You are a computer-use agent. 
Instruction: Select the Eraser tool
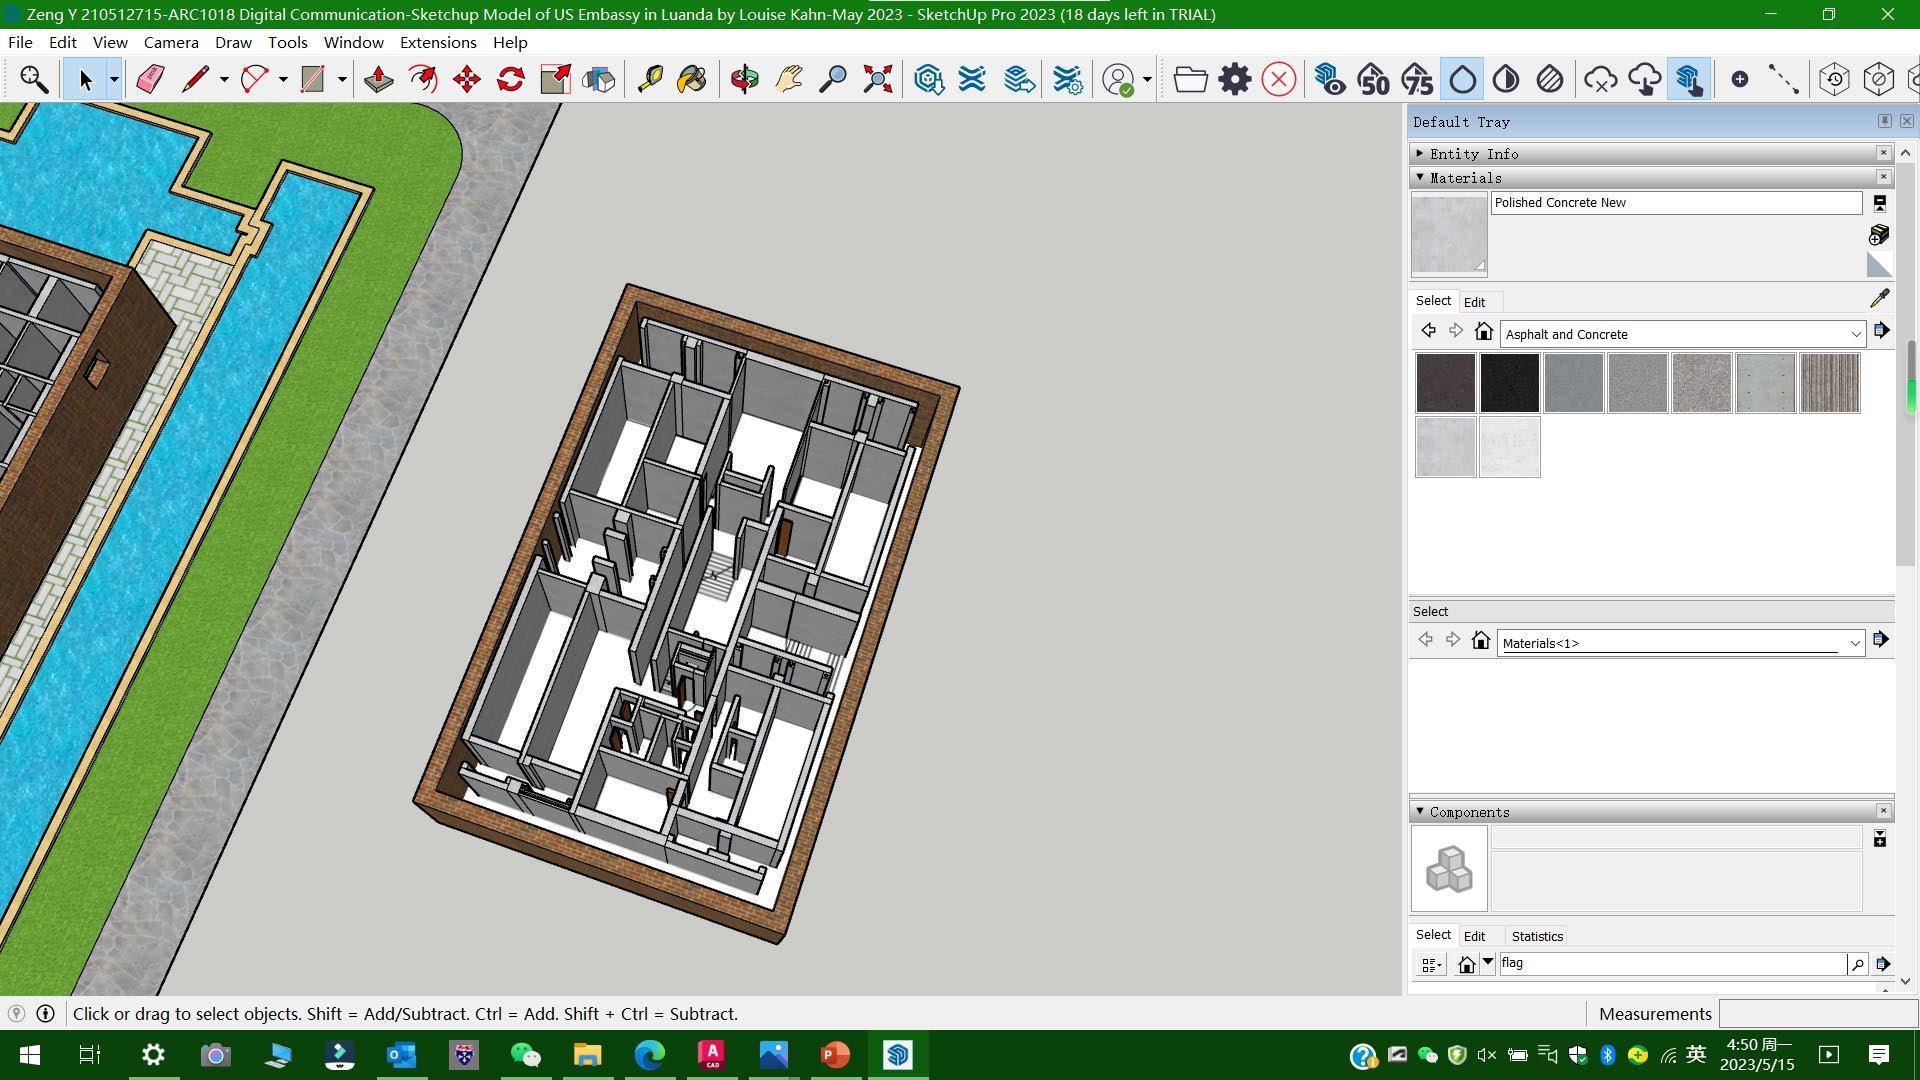click(150, 79)
